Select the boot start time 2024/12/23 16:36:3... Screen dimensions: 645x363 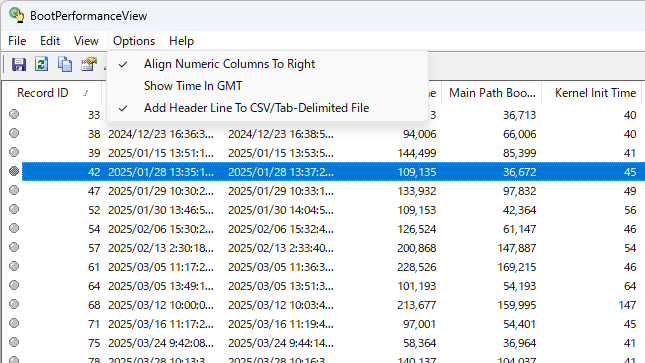[x=161, y=134]
